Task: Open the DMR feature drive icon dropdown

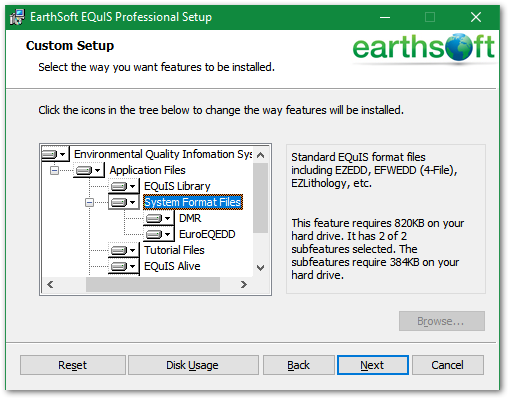Action: 159,218
